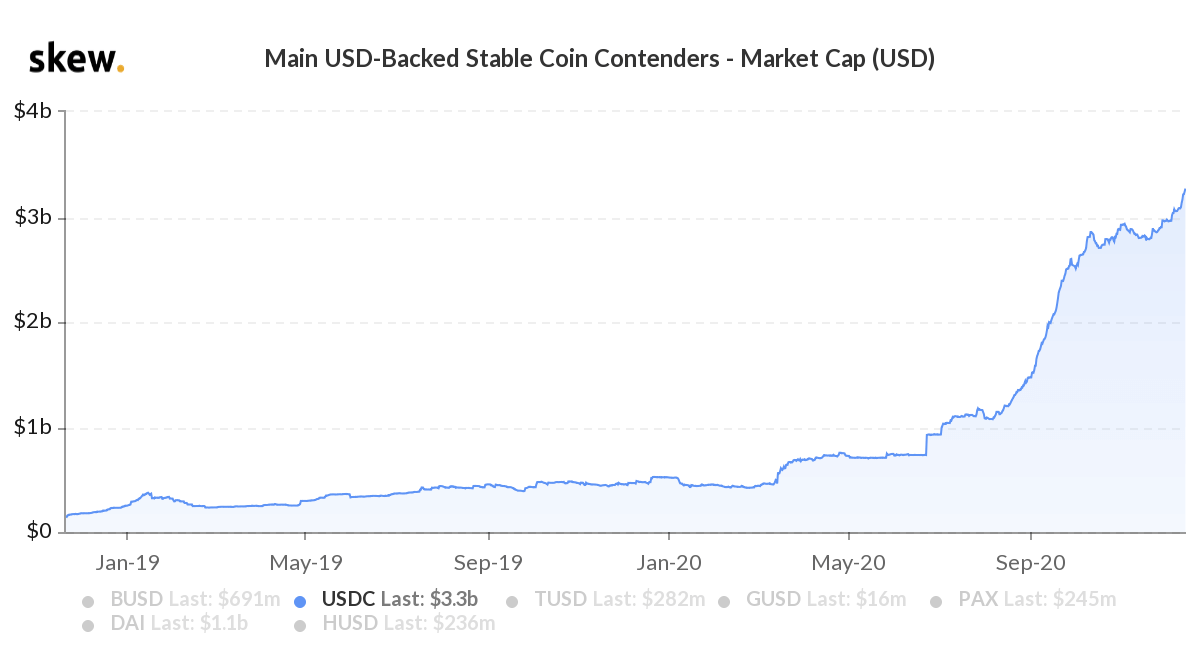Toggle the blue USDC legend dot

300,602
